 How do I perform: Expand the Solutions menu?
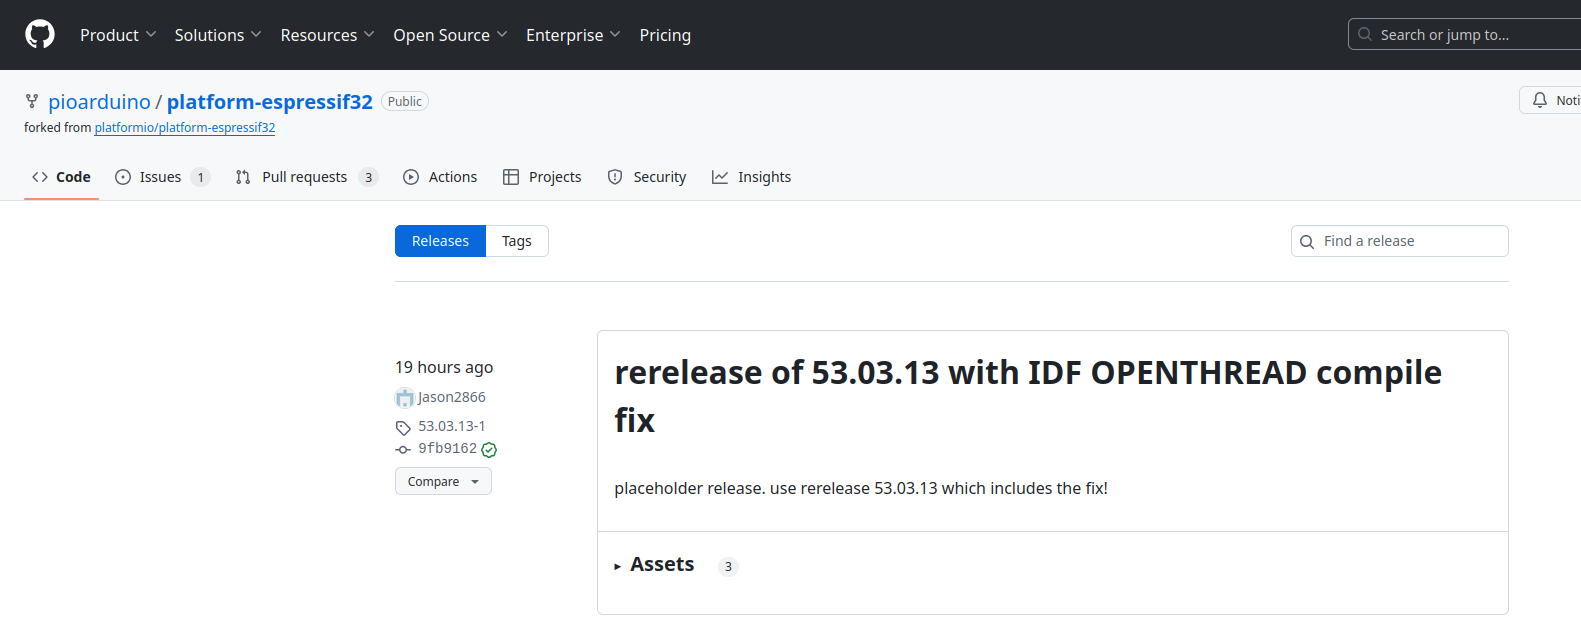218,35
